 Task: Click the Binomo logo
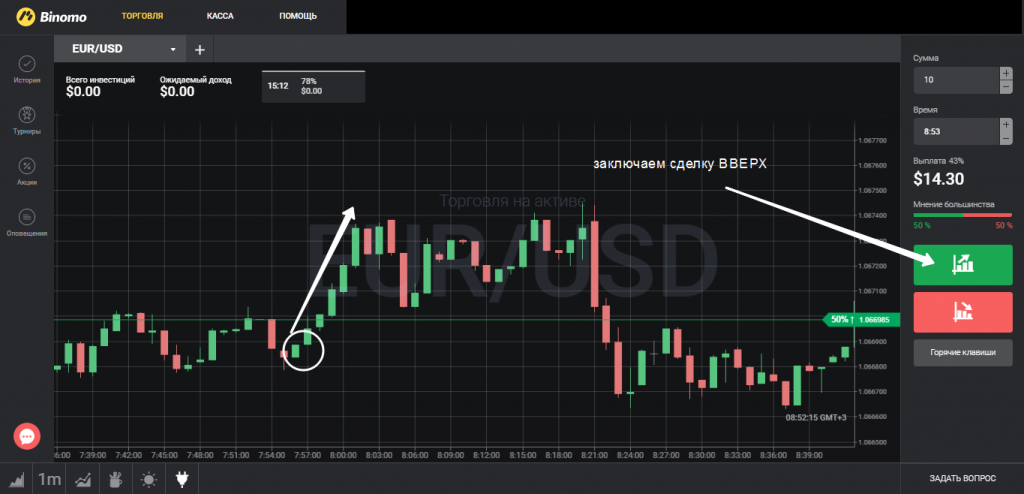pos(51,16)
